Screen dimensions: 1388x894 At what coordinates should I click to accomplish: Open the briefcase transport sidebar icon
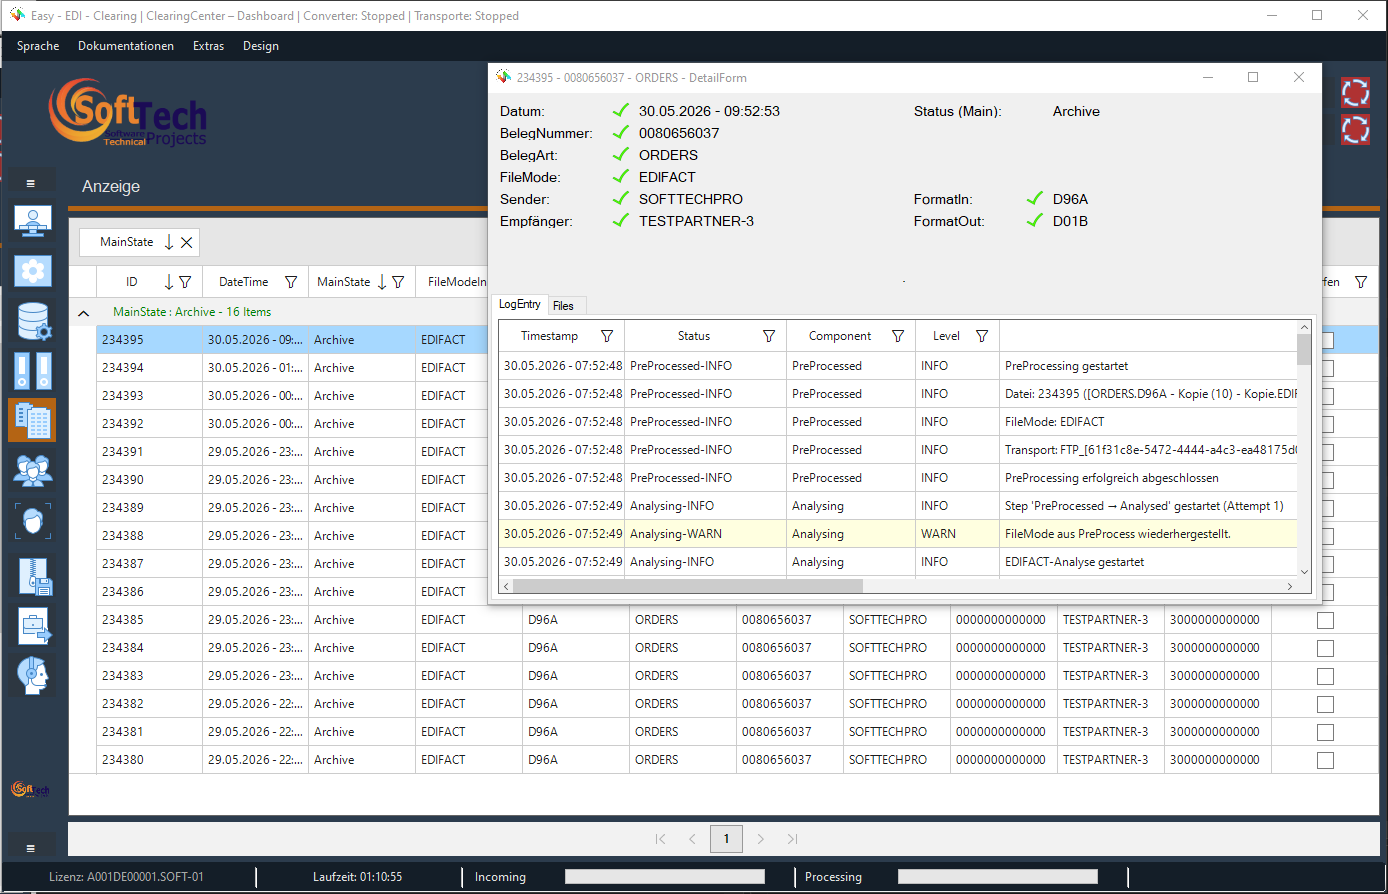click(x=35, y=627)
